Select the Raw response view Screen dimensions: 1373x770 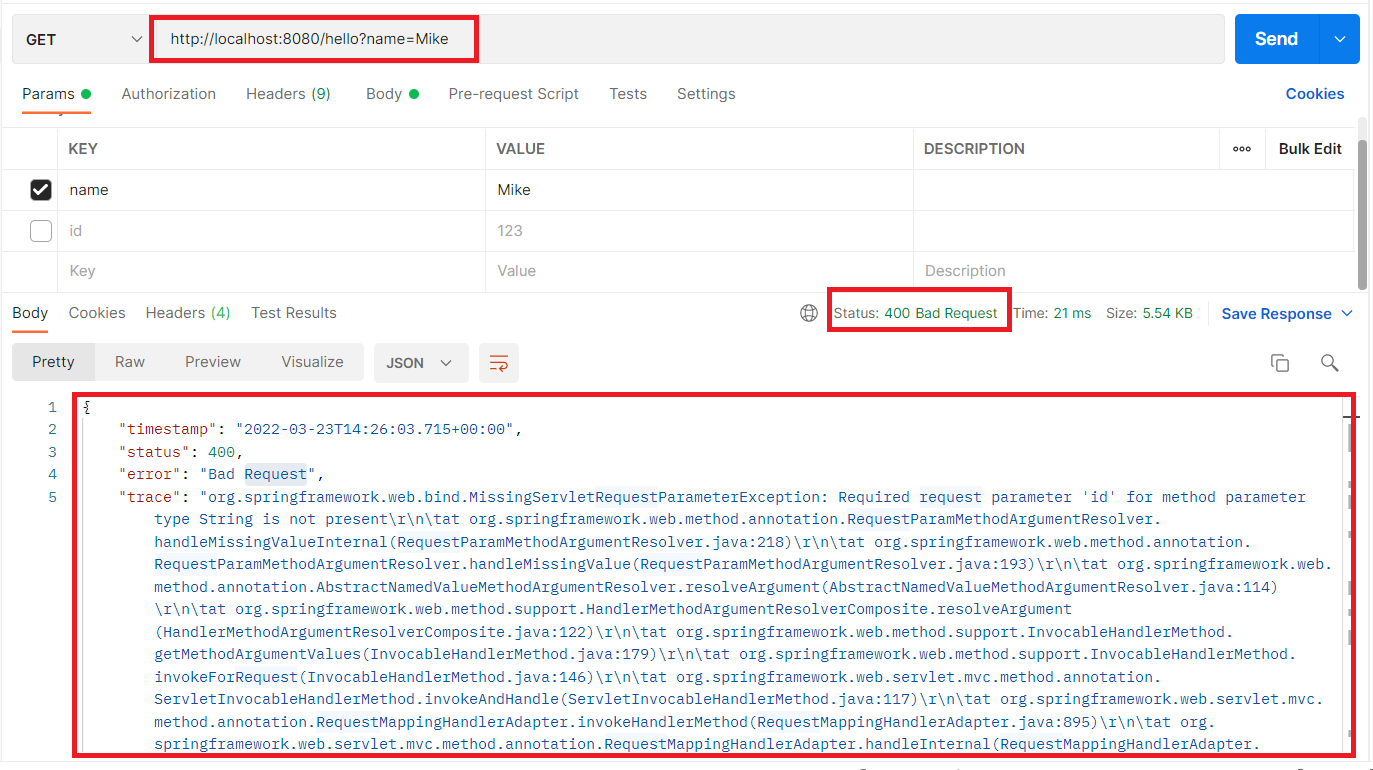(130, 362)
